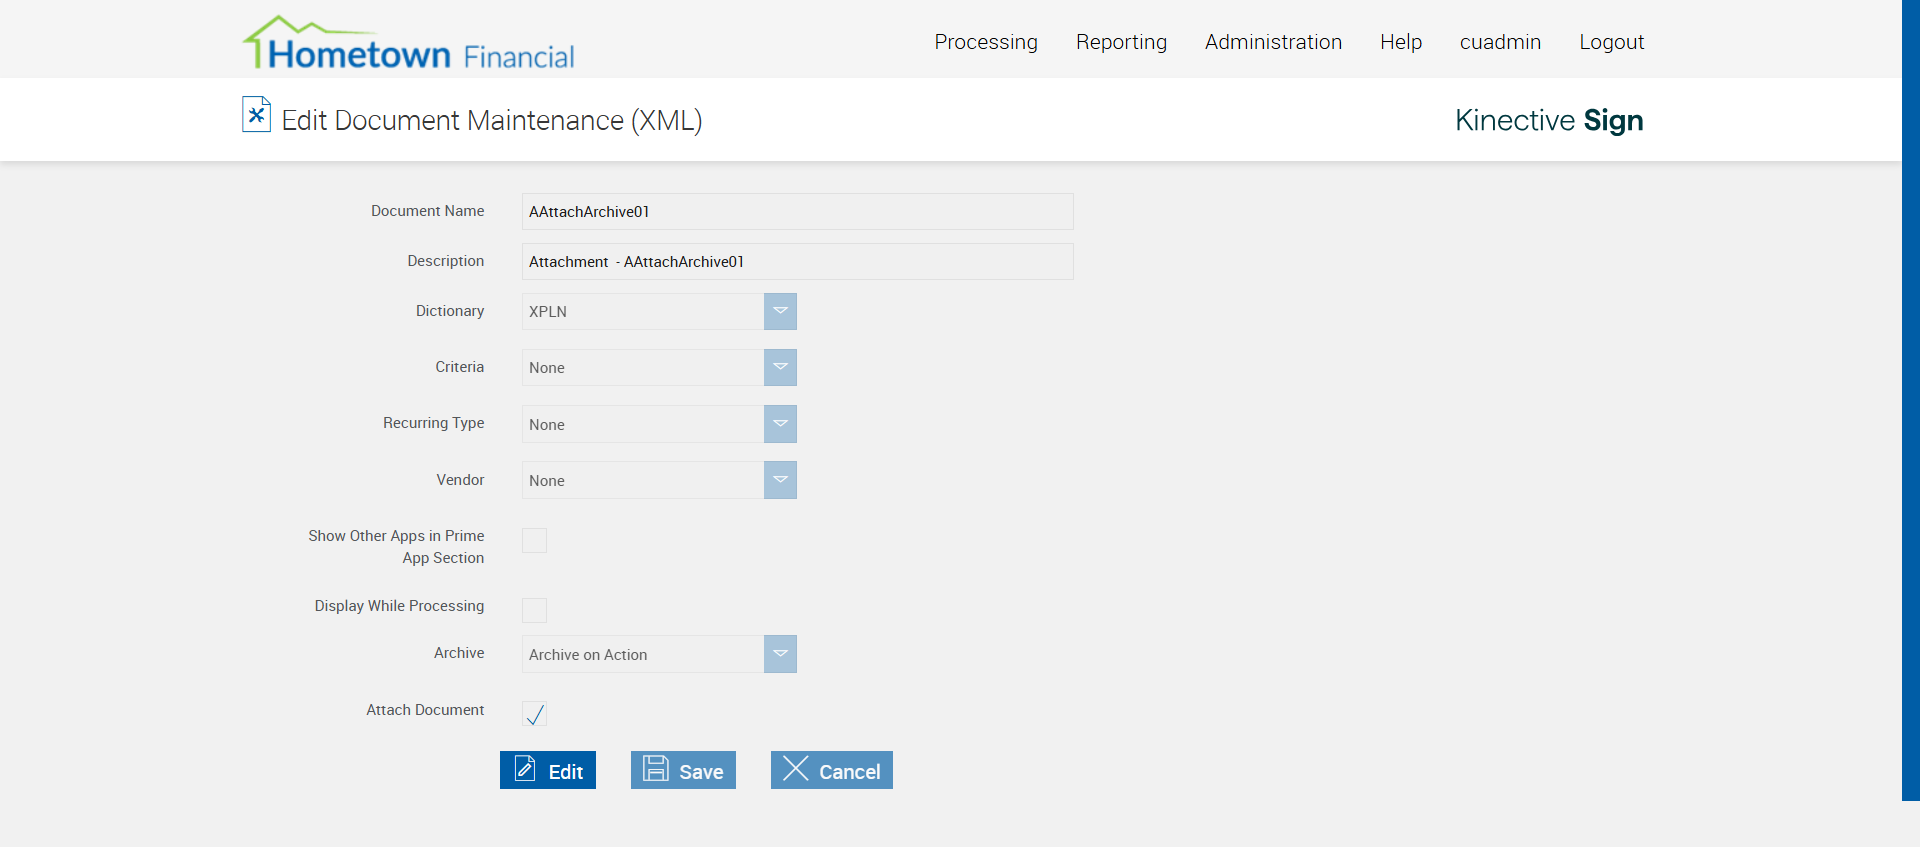Enable Display While Processing checkbox
1920x847 pixels.
(535, 610)
